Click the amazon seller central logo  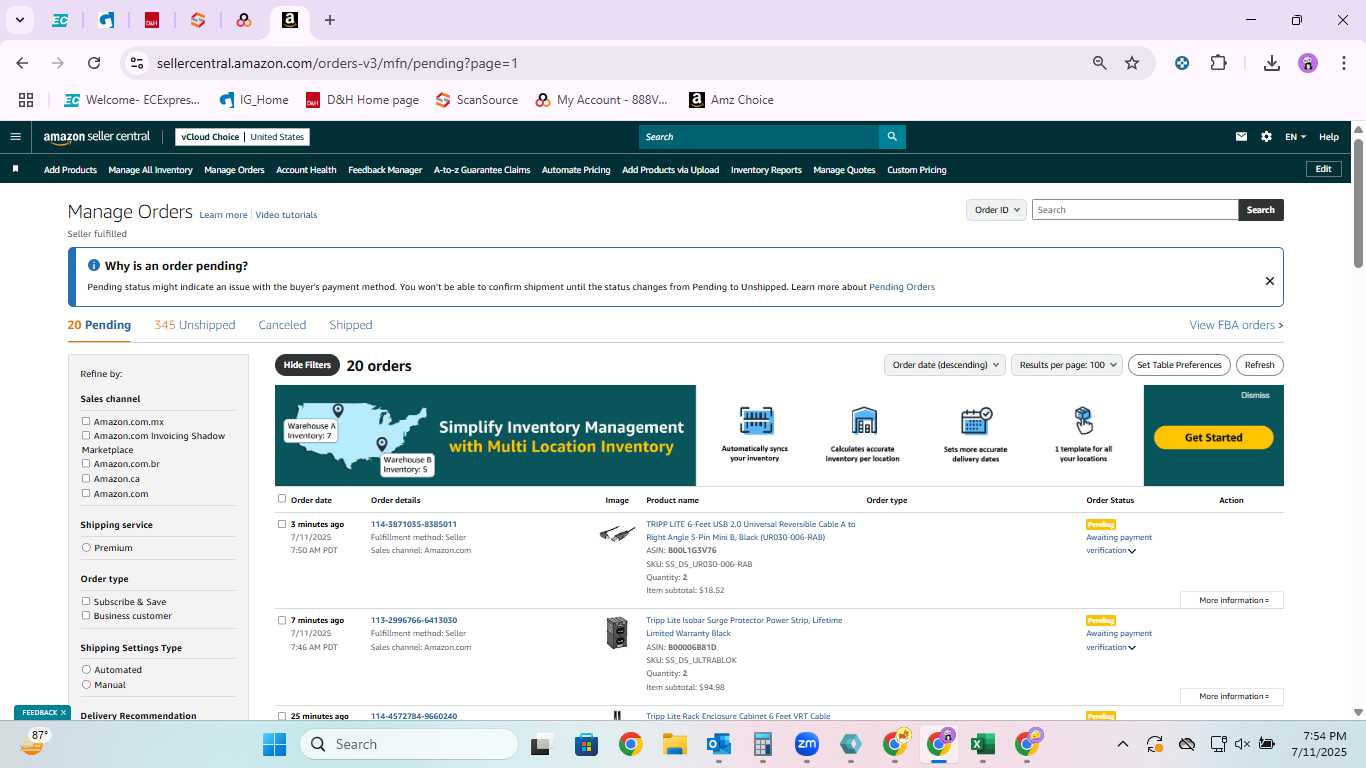[96, 137]
